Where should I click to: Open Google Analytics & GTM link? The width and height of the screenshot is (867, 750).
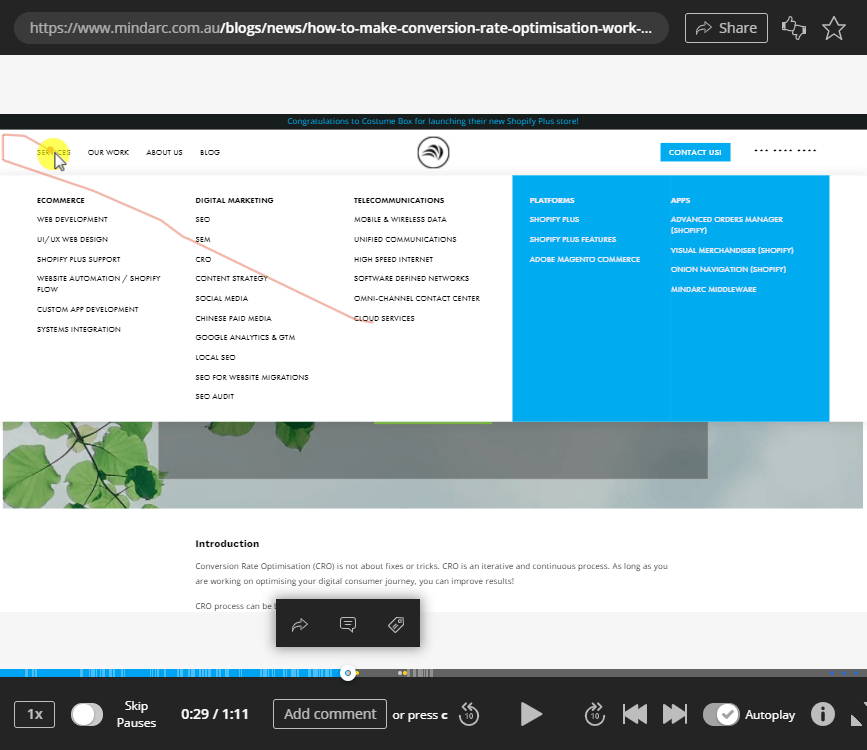coord(245,337)
